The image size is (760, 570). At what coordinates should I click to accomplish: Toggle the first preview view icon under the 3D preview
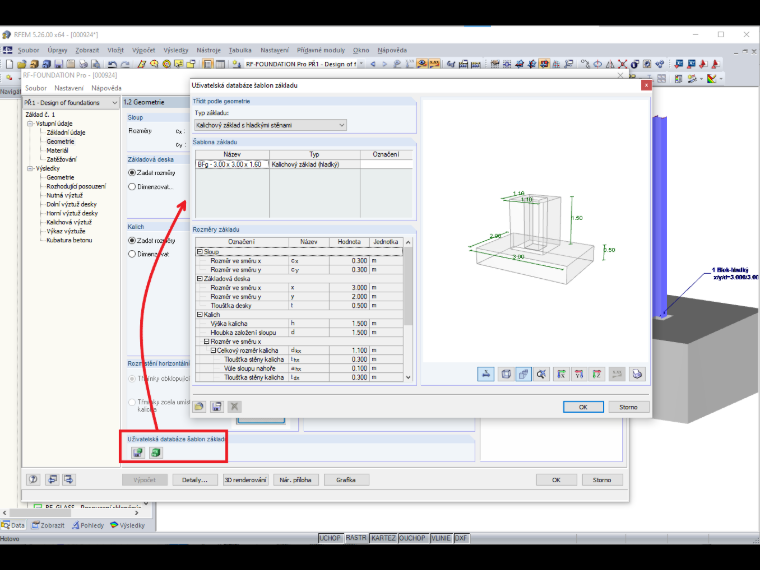486,374
